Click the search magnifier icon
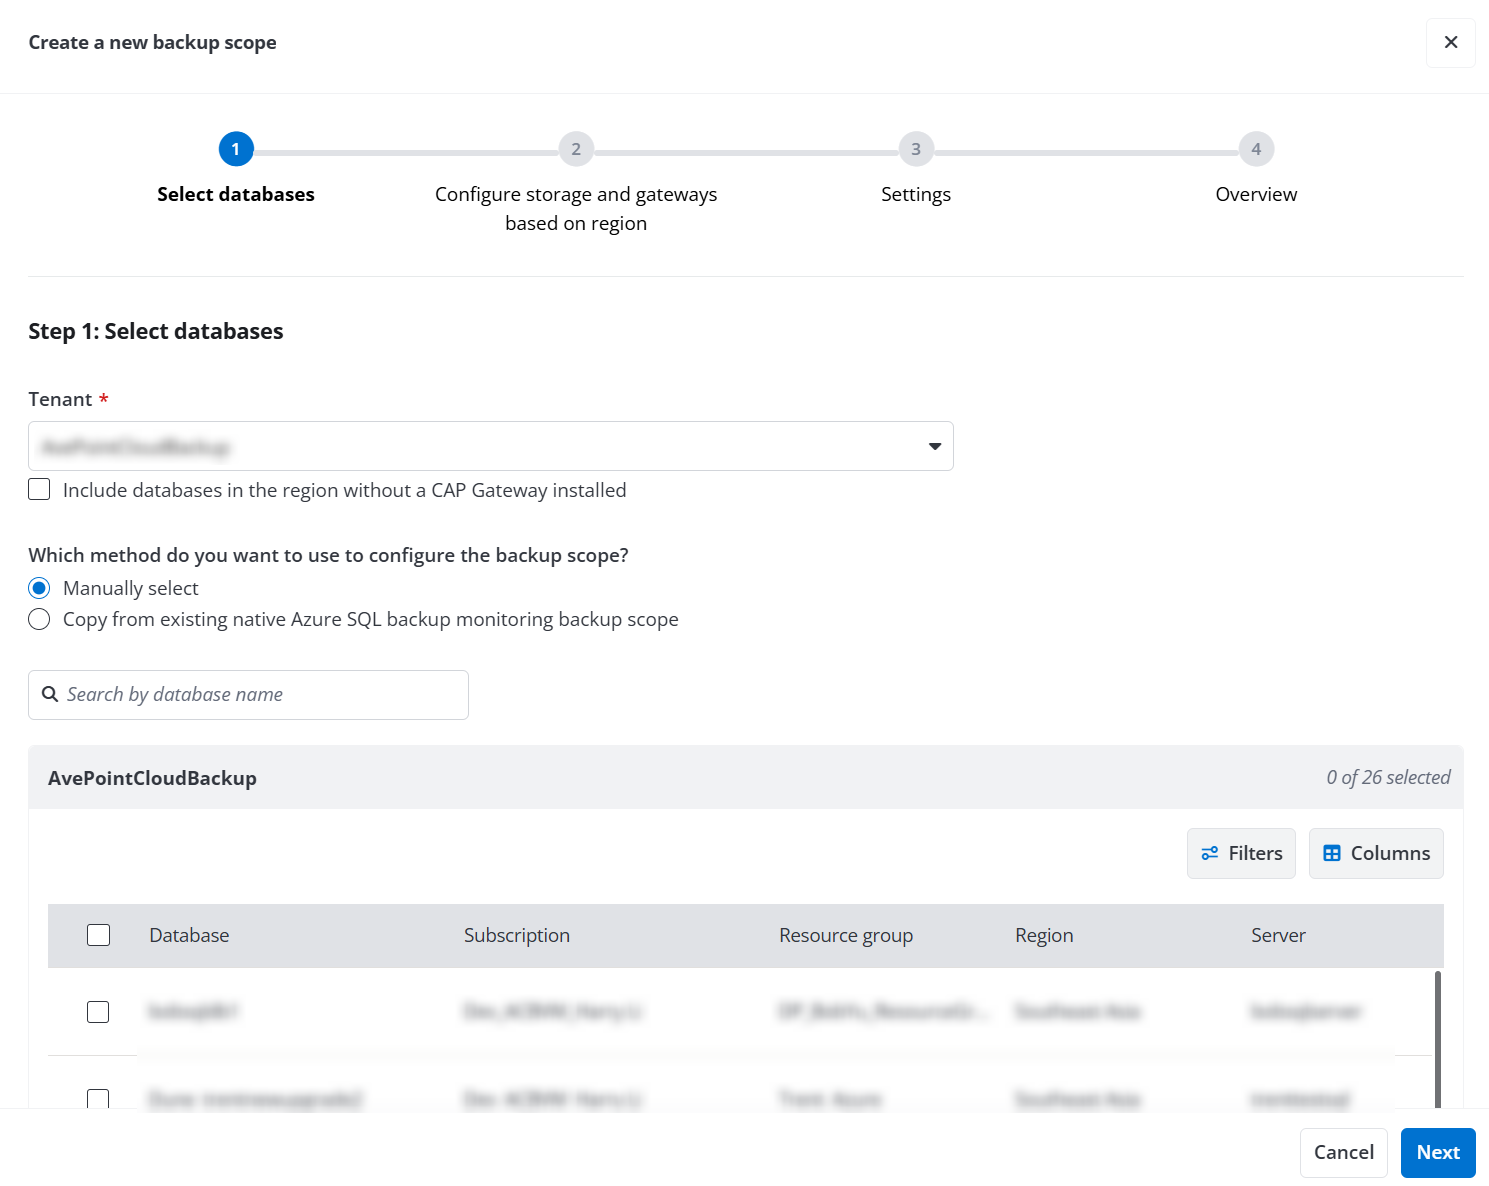Image resolution: width=1489 pixels, height=1186 pixels. (50, 694)
